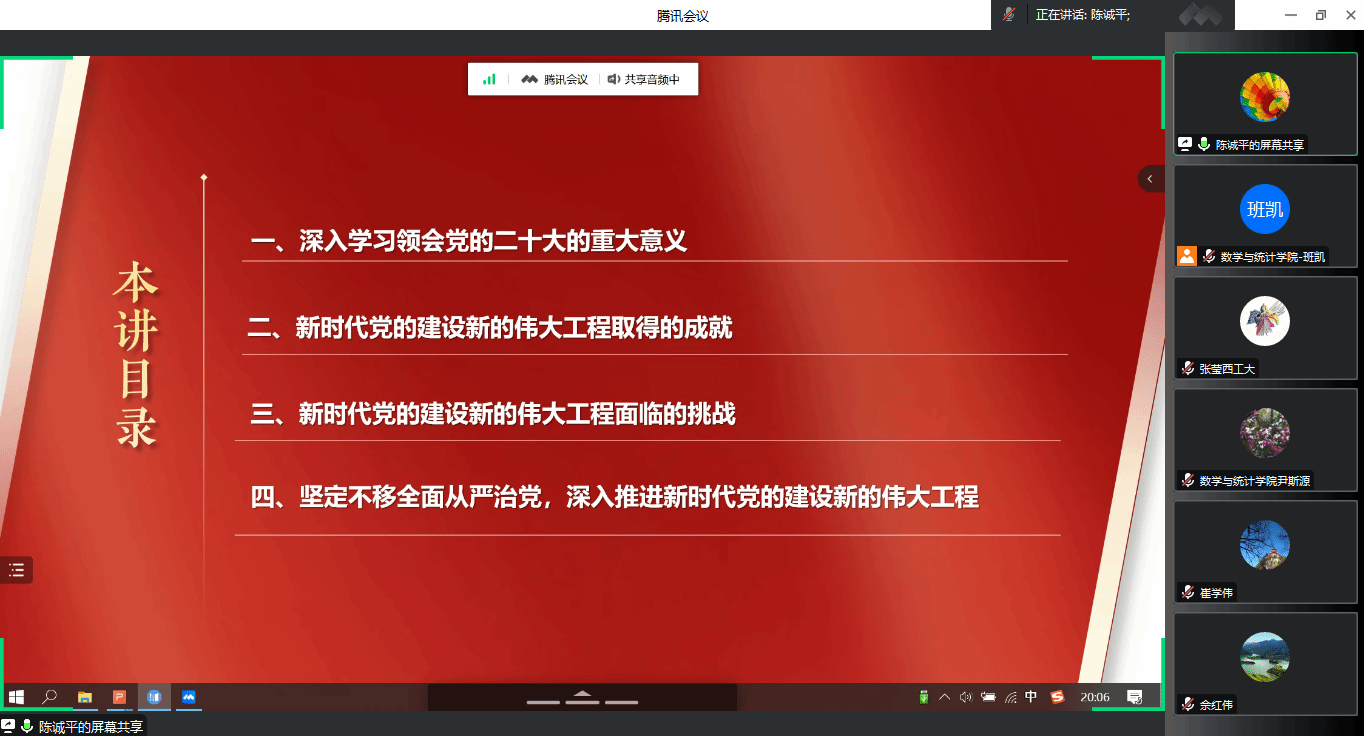
Task: Expand the system tray hidden icons arrow
Action: 944,697
